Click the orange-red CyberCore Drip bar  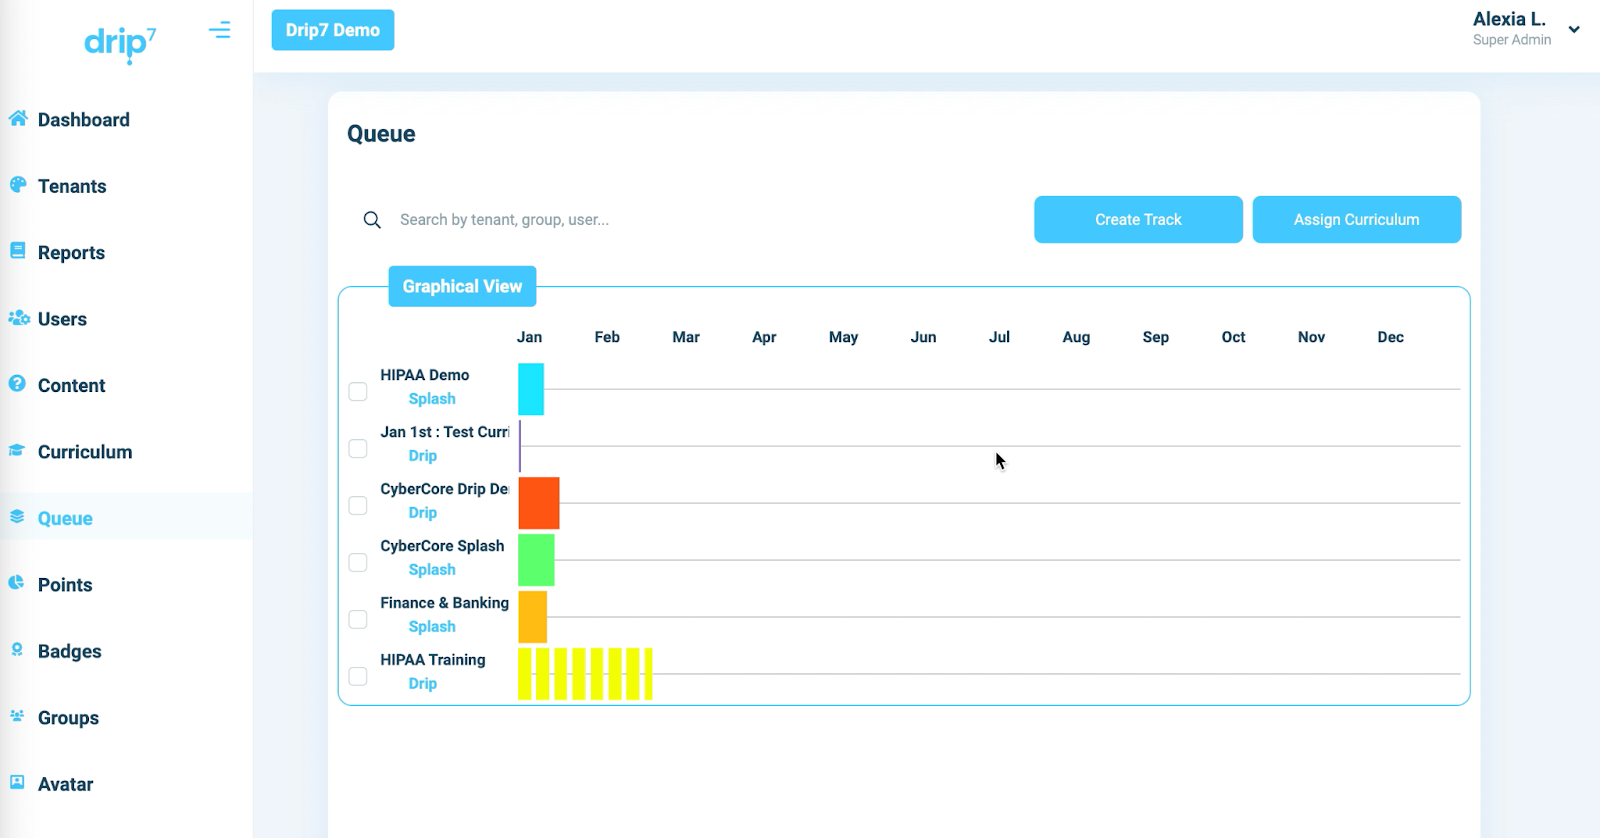[x=539, y=503]
